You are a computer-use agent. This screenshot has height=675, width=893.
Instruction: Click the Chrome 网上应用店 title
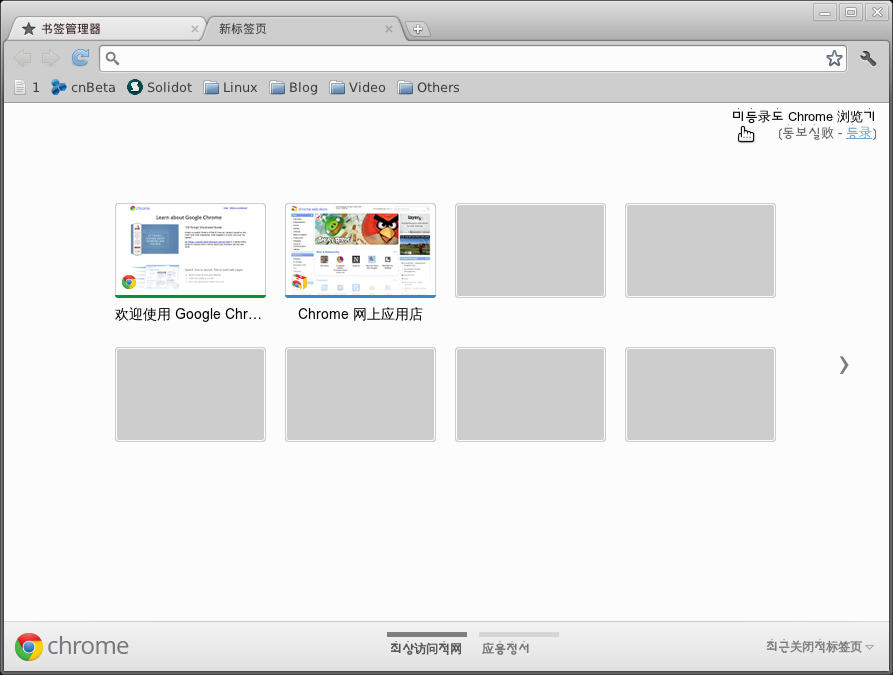pos(360,314)
